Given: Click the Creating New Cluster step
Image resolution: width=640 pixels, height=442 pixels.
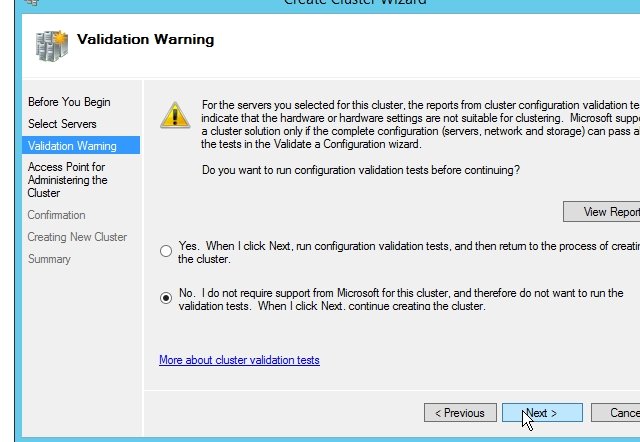Looking at the screenshot, I should 77,237.
